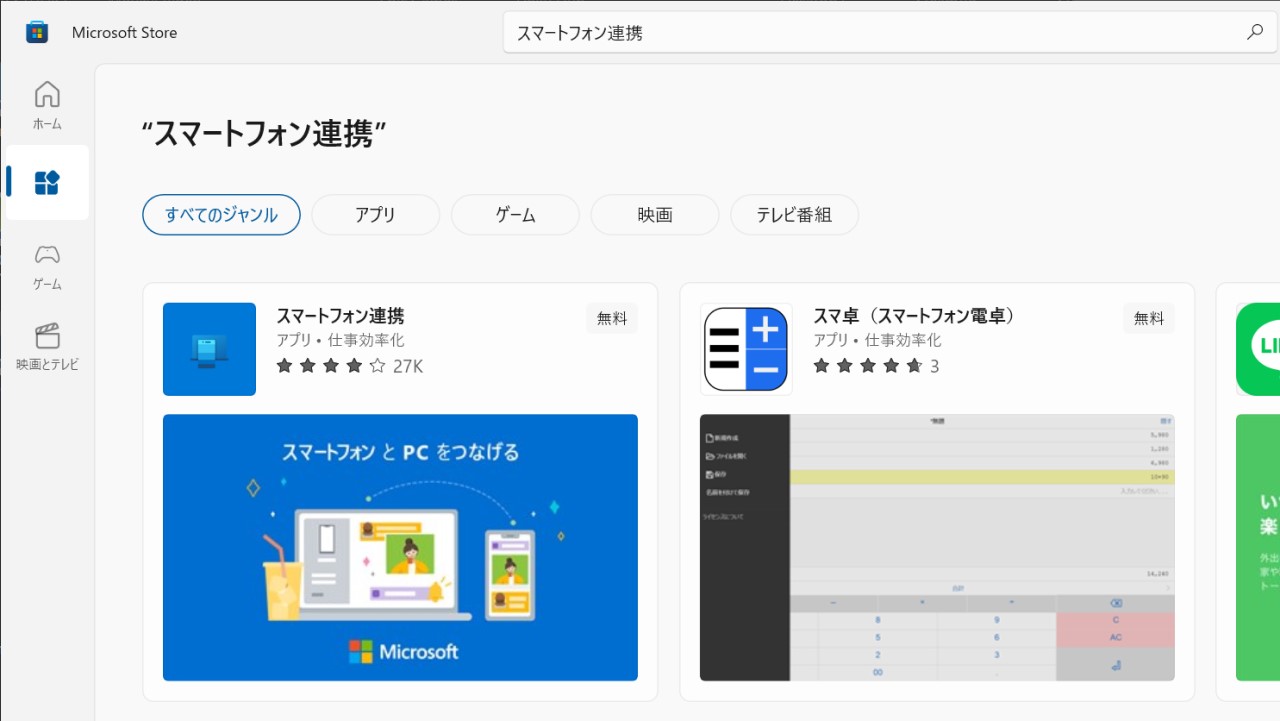Viewport: 1280px width, 721px height.
Task: Click アプリ・仕事効率化 under スマ卓
Action: [877, 340]
